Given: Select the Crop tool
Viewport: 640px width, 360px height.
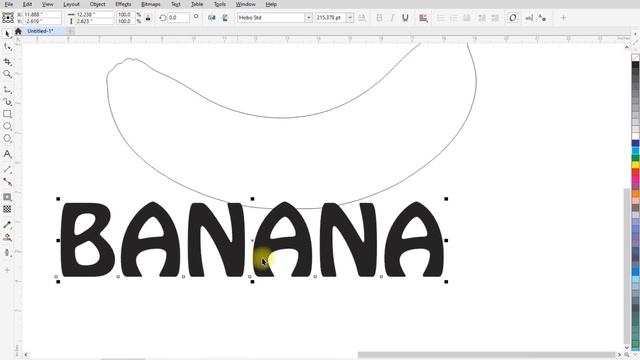Looking at the screenshot, I should [7, 61].
